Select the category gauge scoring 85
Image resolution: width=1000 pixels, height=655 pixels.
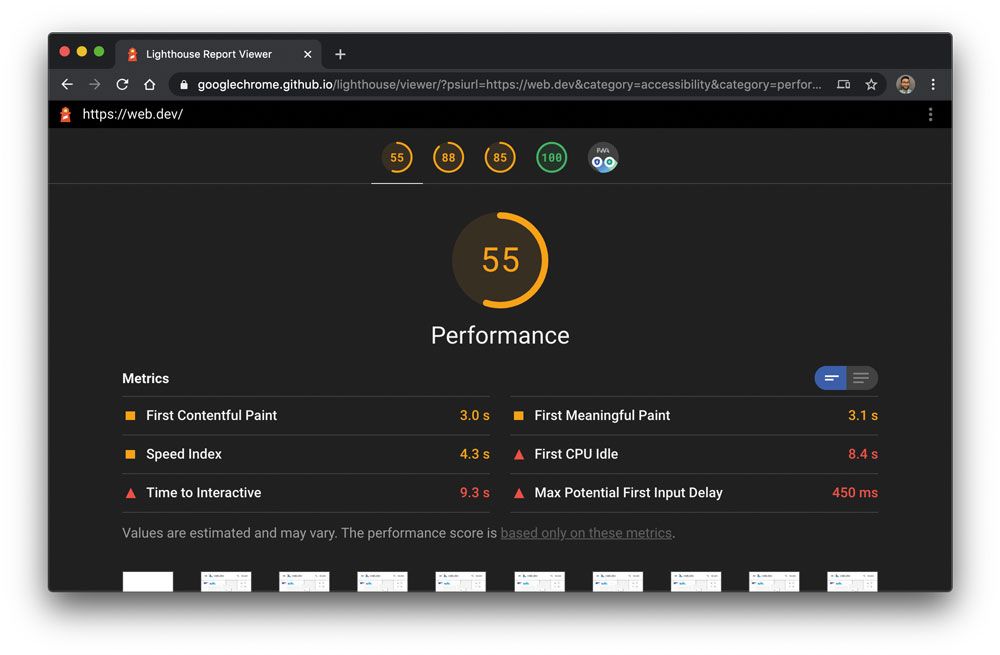click(500, 157)
